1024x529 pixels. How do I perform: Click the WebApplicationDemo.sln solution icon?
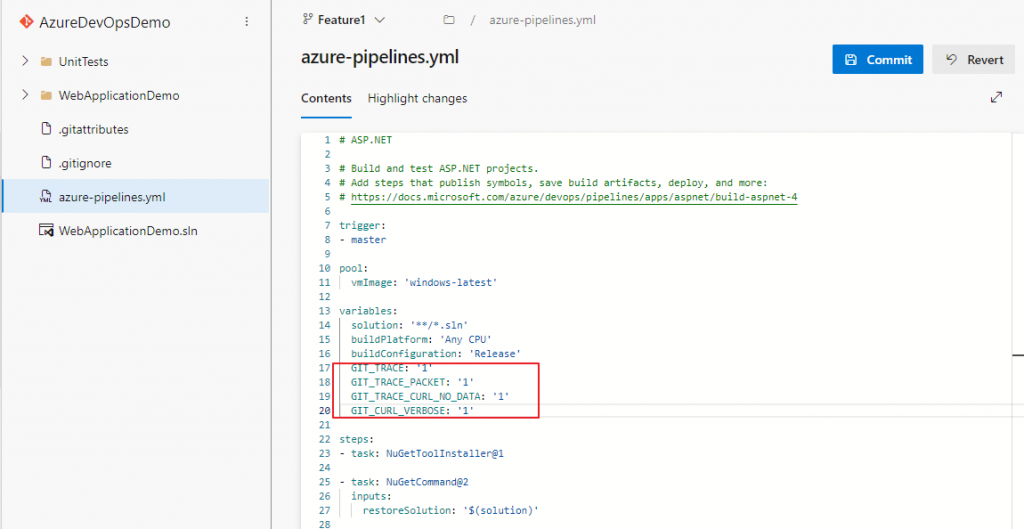tap(46, 231)
